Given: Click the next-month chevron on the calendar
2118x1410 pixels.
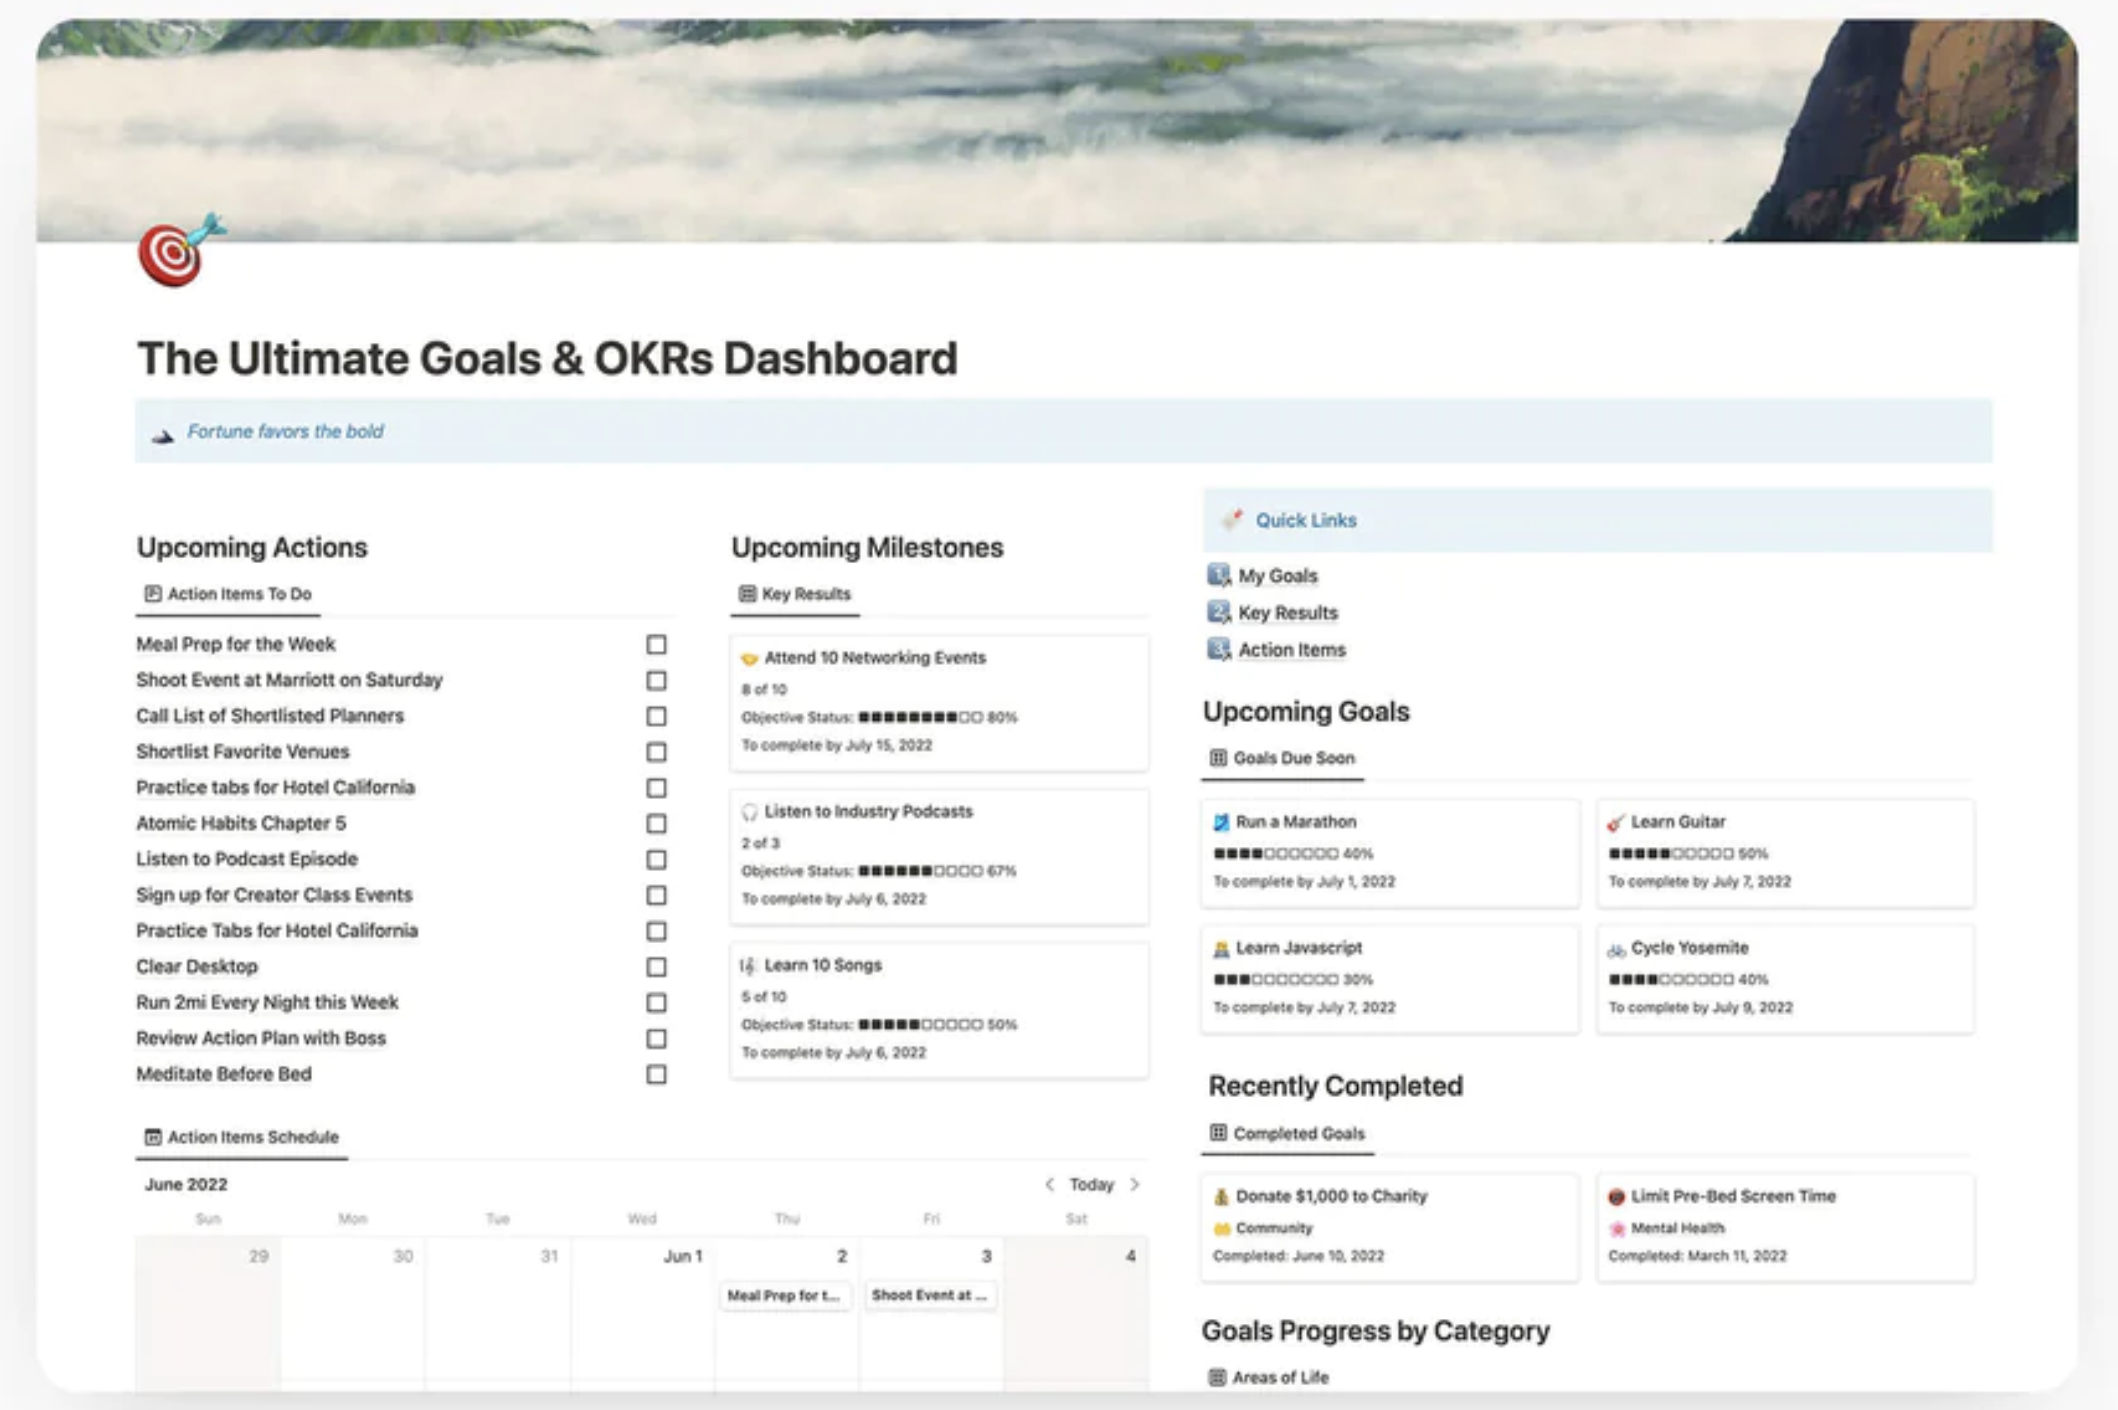Looking at the screenshot, I should [x=1136, y=1184].
